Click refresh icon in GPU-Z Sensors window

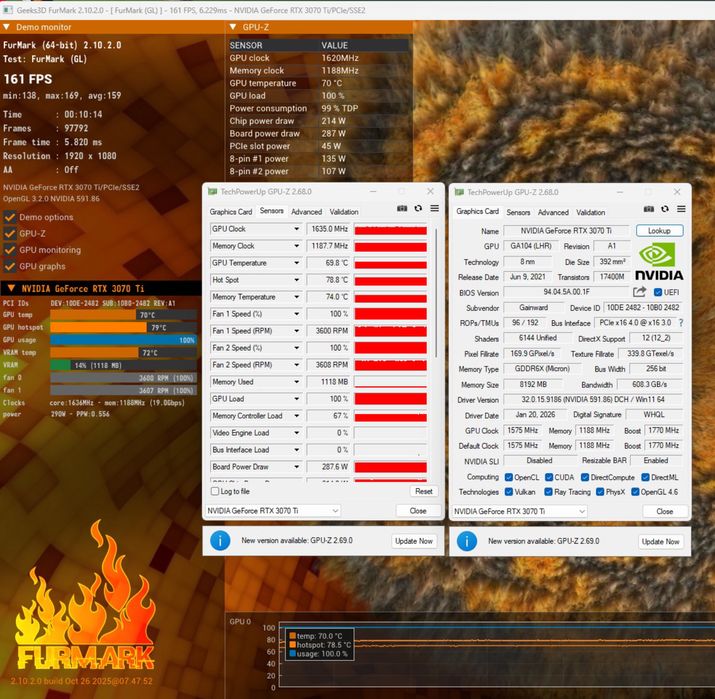pyautogui.click(x=418, y=208)
